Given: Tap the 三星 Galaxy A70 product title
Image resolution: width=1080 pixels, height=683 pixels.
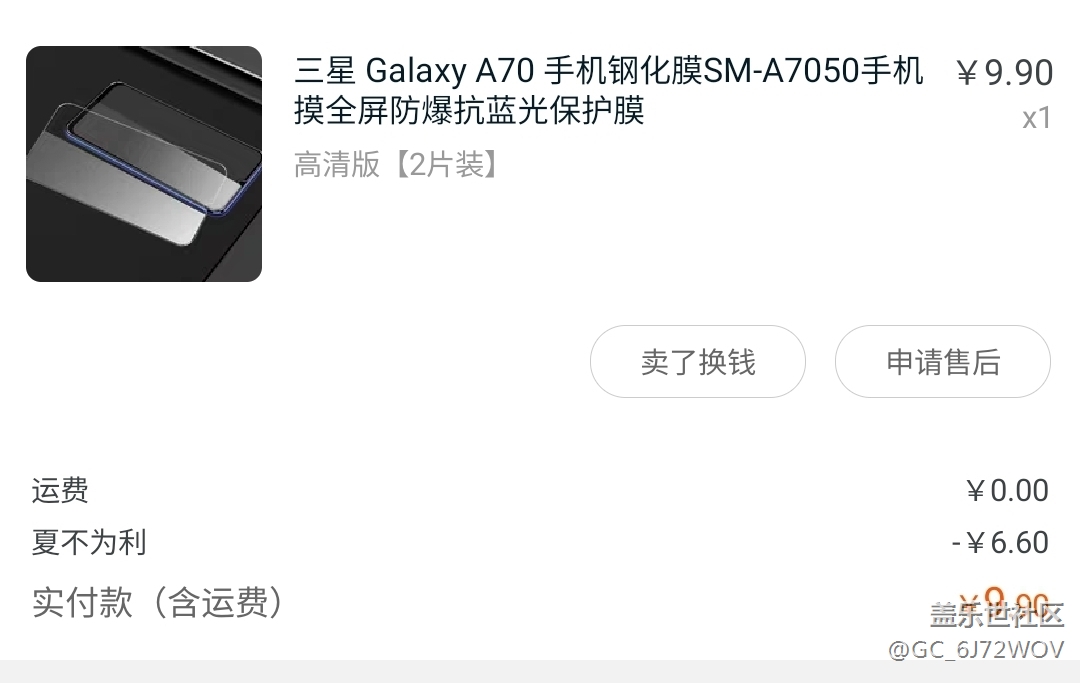Looking at the screenshot, I should (x=610, y=70).
